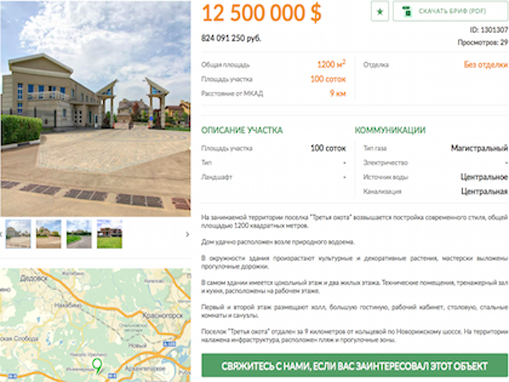The height and width of the screenshot is (382, 509).
Task: Click Центральная sewerage value
Action: pyautogui.click(x=484, y=191)
